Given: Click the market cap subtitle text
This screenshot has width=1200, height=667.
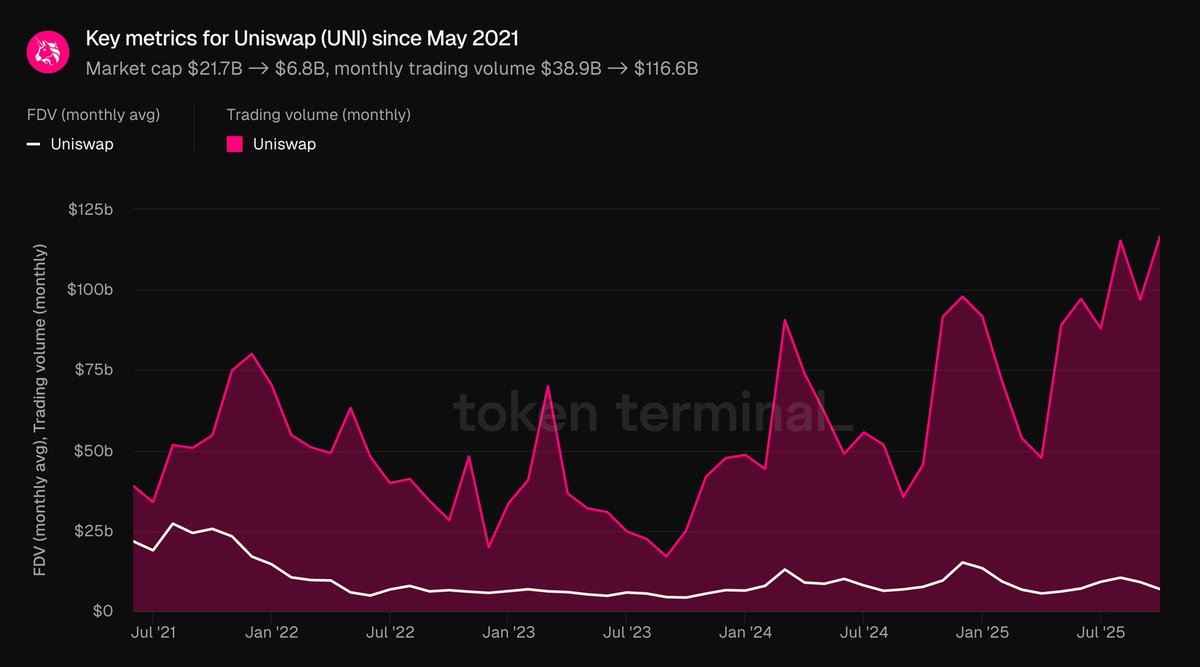Looking at the screenshot, I should pos(392,69).
